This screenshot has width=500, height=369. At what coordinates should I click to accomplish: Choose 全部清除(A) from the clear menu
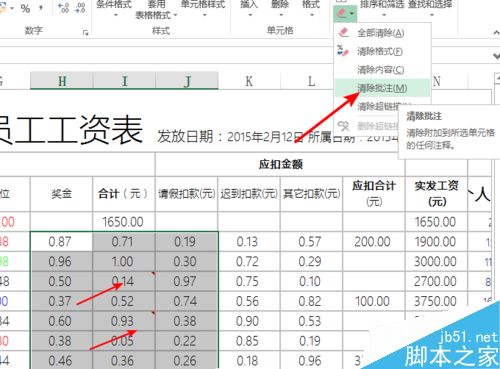pos(382,33)
